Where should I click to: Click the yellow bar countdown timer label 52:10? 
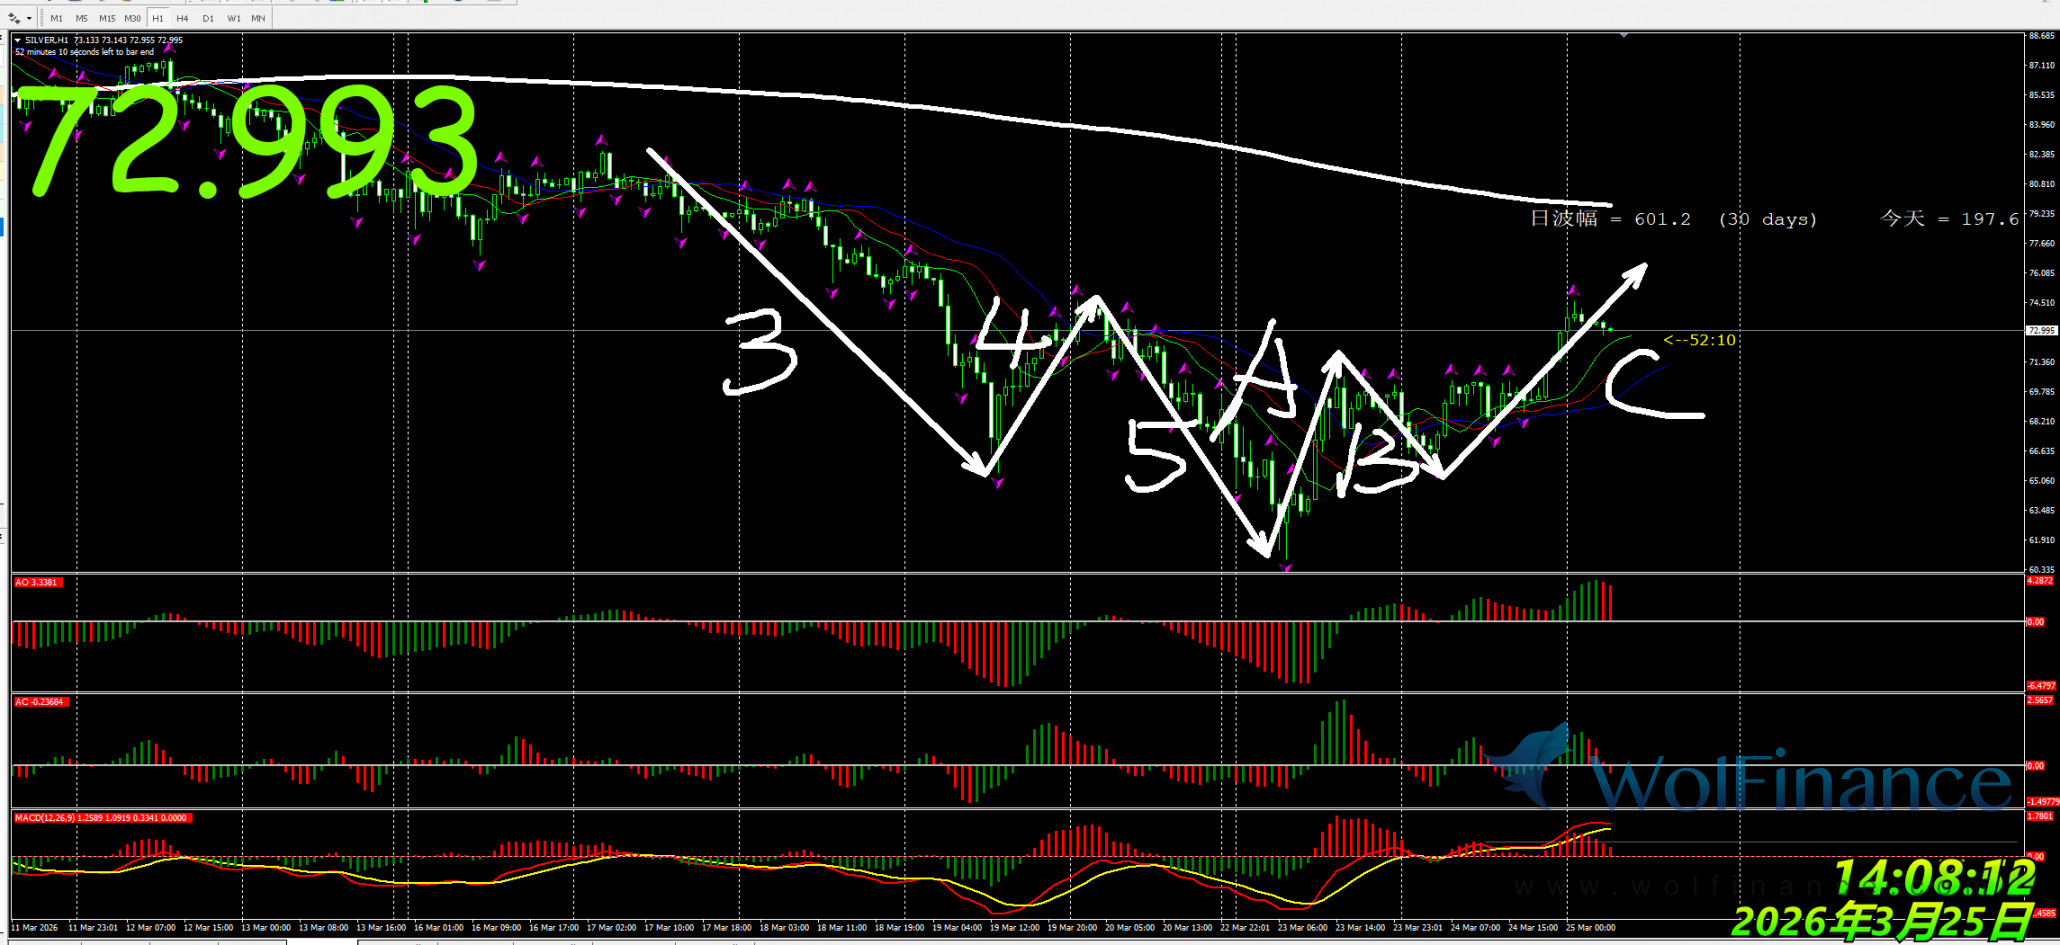pos(1699,340)
